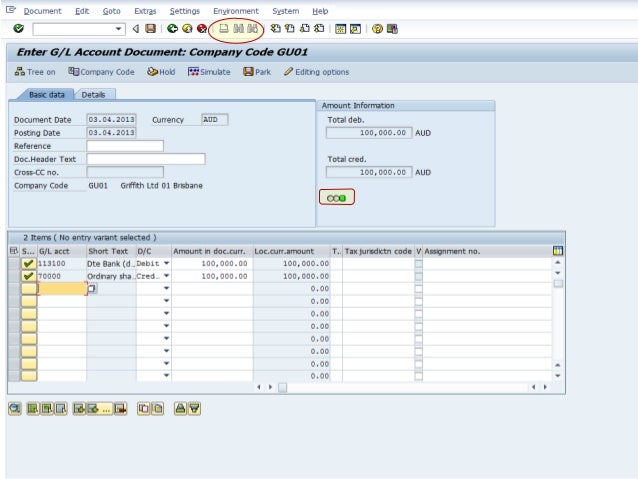Click the Park button
The width and height of the screenshot is (638, 479).
tap(257, 72)
